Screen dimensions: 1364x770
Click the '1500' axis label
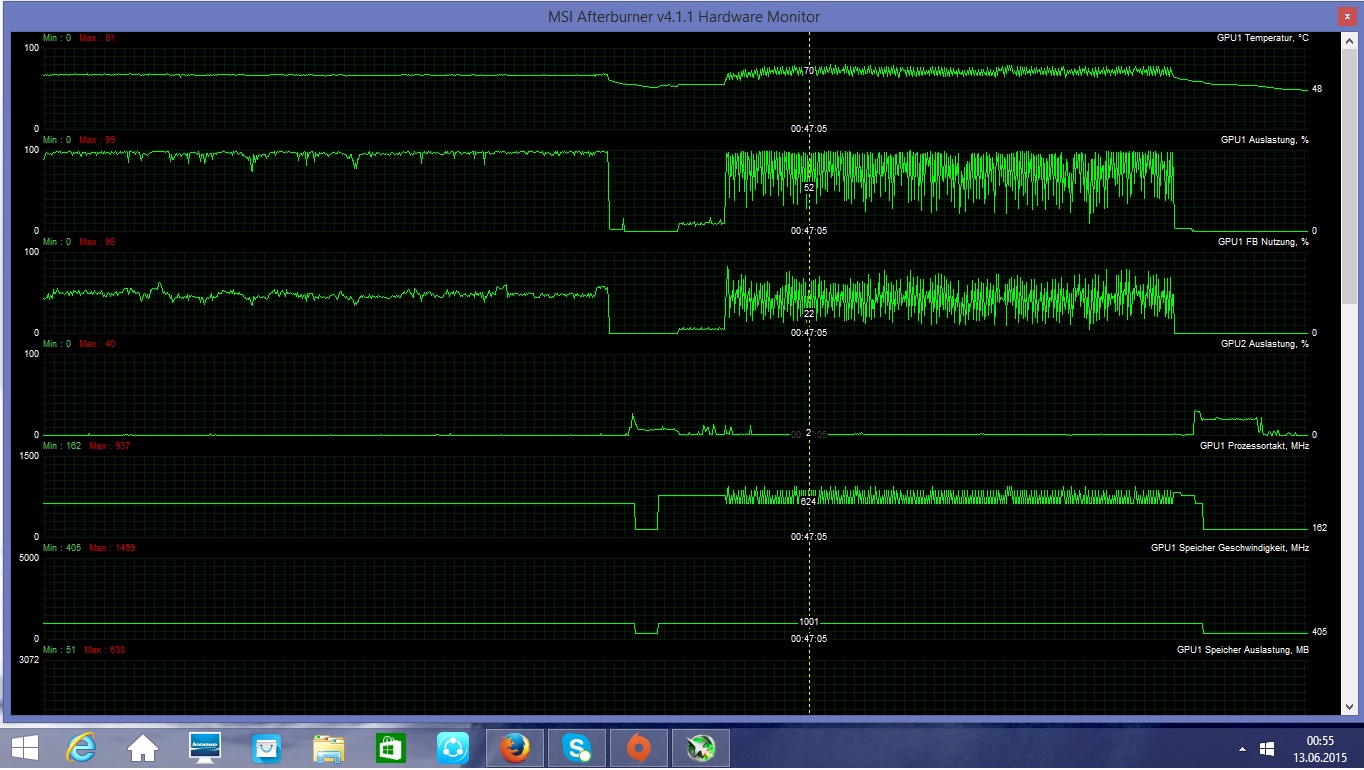pyautogui.click(x=29, y=456)
